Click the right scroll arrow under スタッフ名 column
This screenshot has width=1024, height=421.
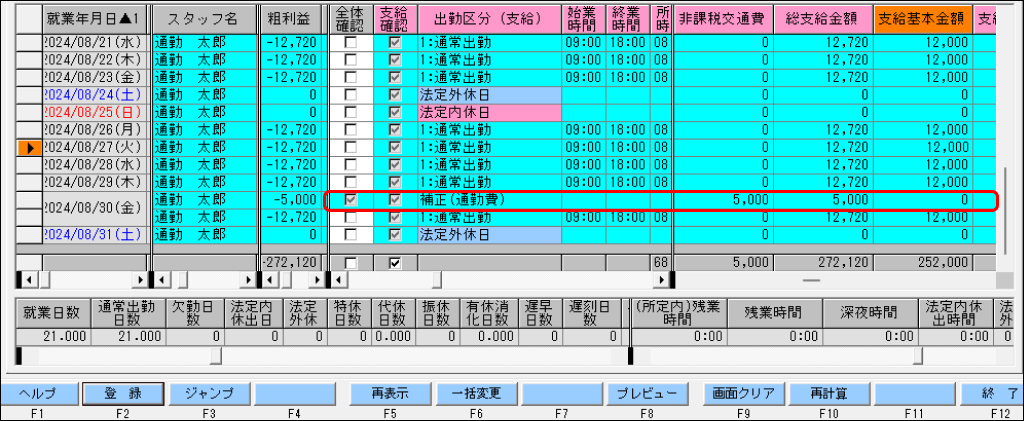pos(249,279)
